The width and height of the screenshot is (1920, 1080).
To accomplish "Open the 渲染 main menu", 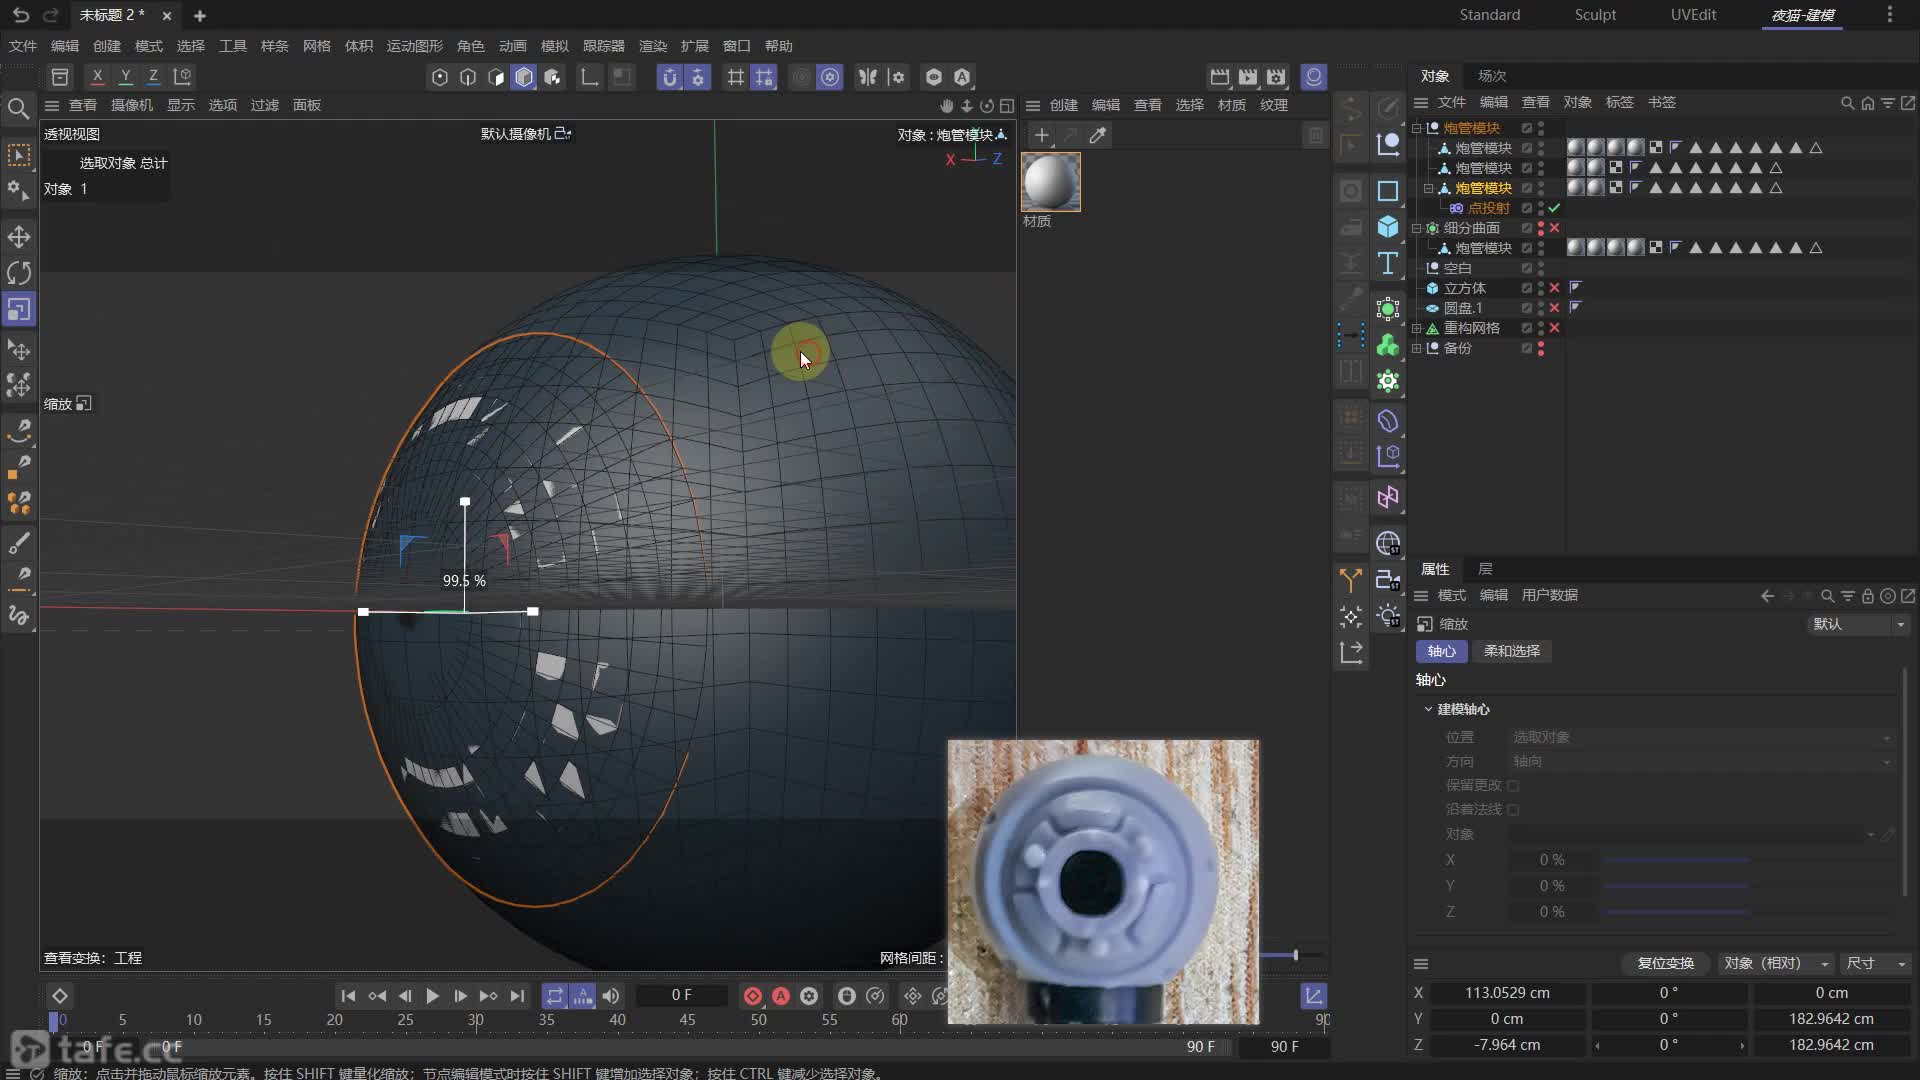I will pyautogui.click(x=653, y=46).
